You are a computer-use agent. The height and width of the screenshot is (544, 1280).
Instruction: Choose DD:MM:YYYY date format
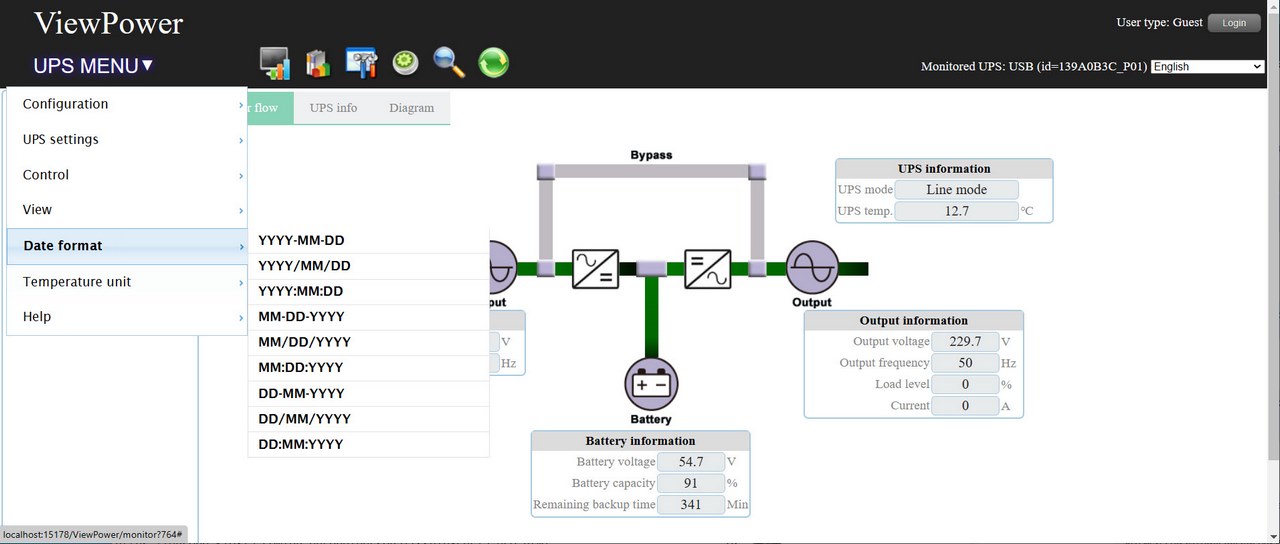pos(369,445)
